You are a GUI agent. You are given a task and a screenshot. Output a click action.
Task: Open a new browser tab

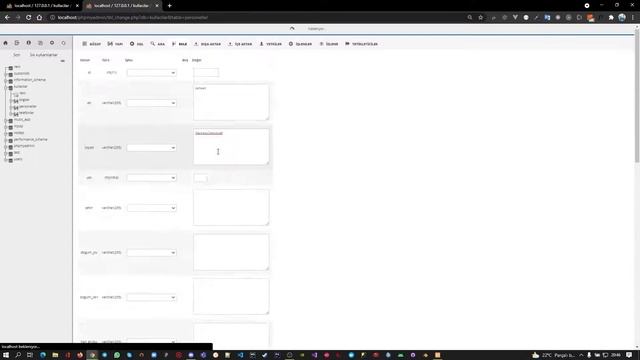click(x=169, y=6)
